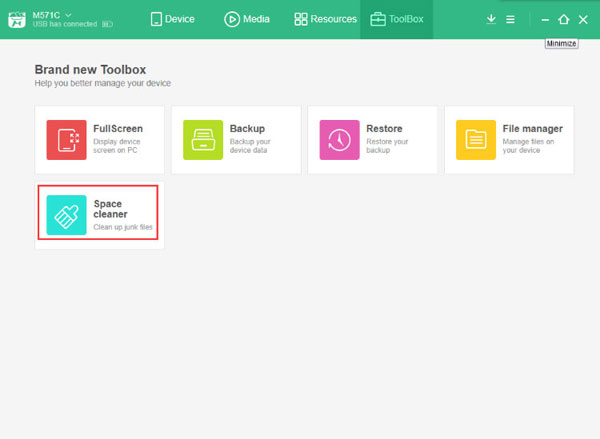Viewport: 600px width, 439px height.
Task: Launch the Space cleaner brush icon
Action: 67,214
